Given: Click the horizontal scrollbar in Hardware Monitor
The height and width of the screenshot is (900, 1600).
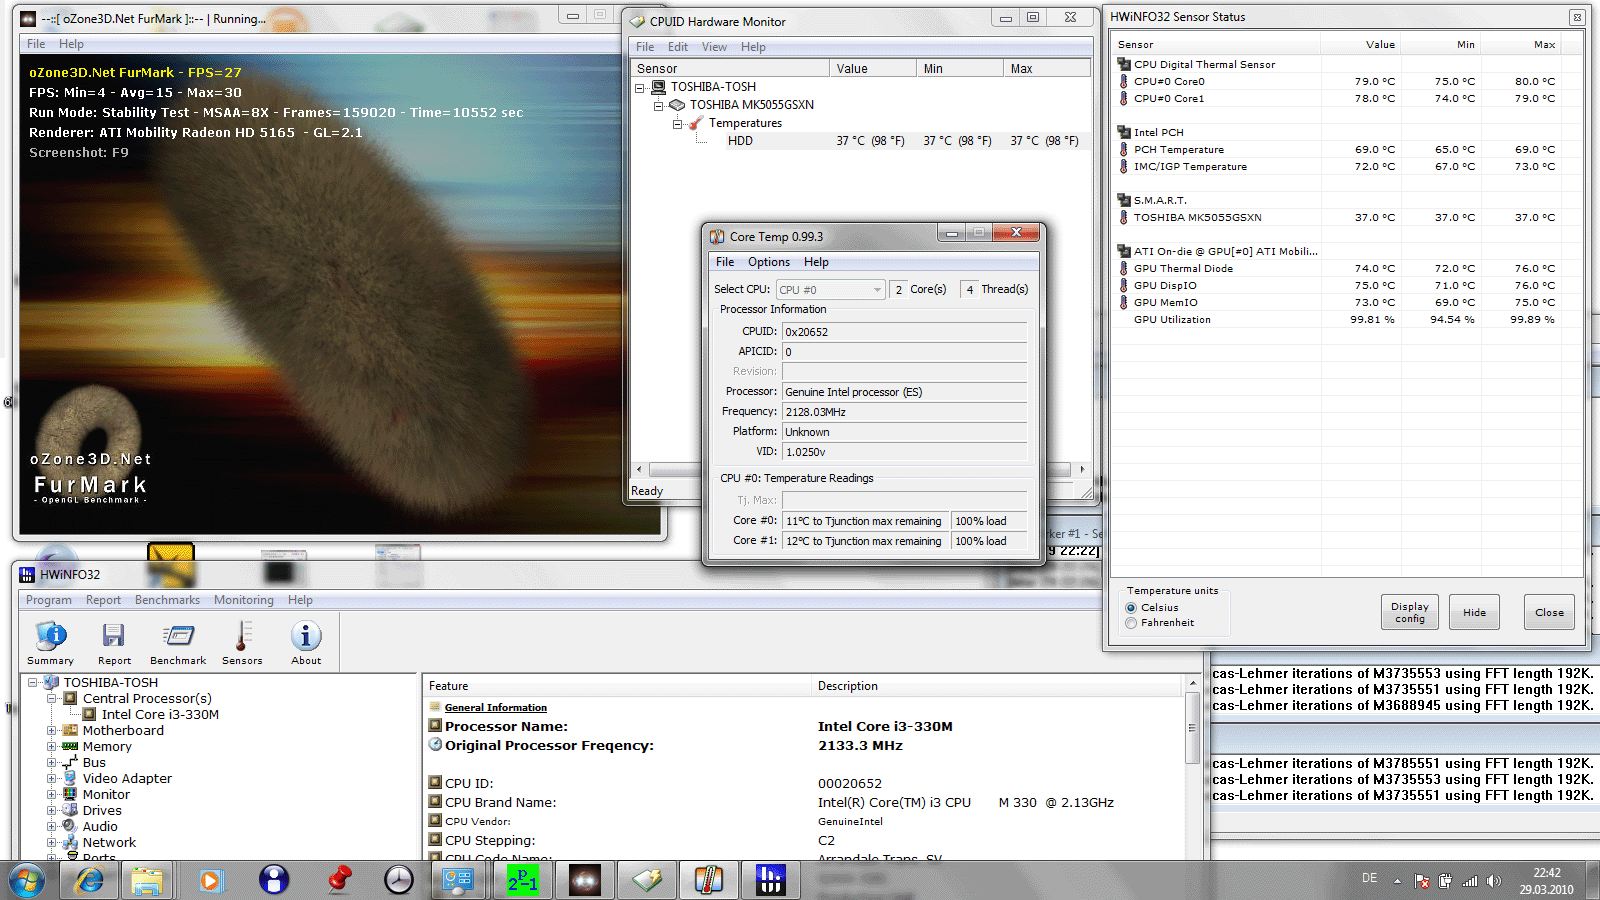Looking at the screenshot, I should 860,469.
